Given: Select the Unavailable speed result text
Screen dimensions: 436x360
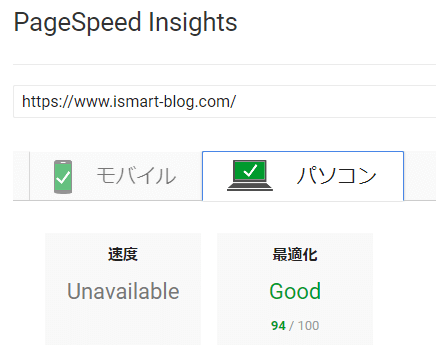Looking at the screenshot, I should pos(123,291).
